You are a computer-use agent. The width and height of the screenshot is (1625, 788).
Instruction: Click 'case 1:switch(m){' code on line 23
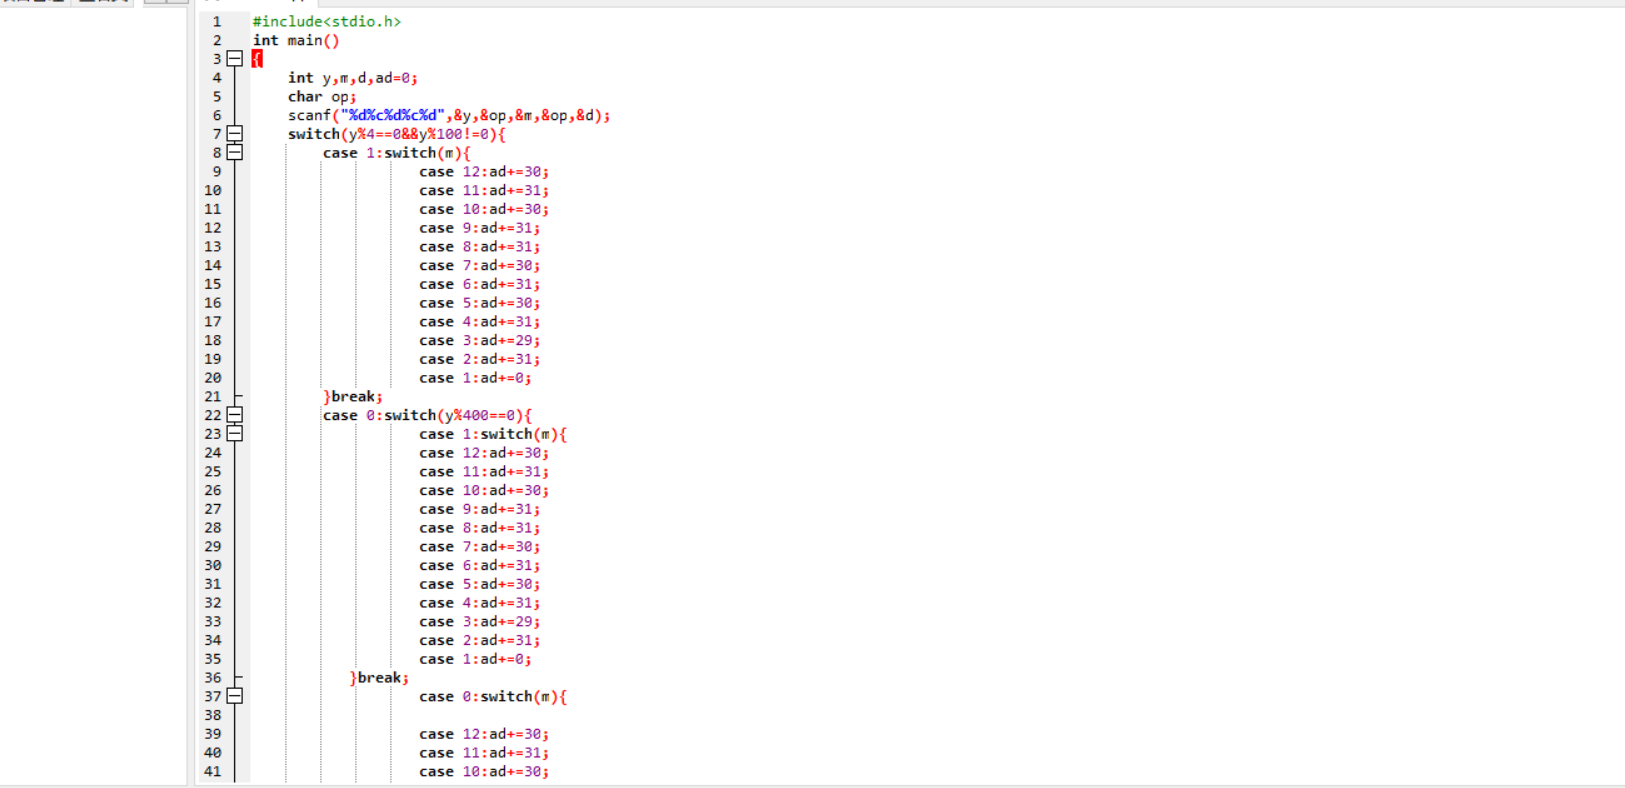tap(493, 434)
